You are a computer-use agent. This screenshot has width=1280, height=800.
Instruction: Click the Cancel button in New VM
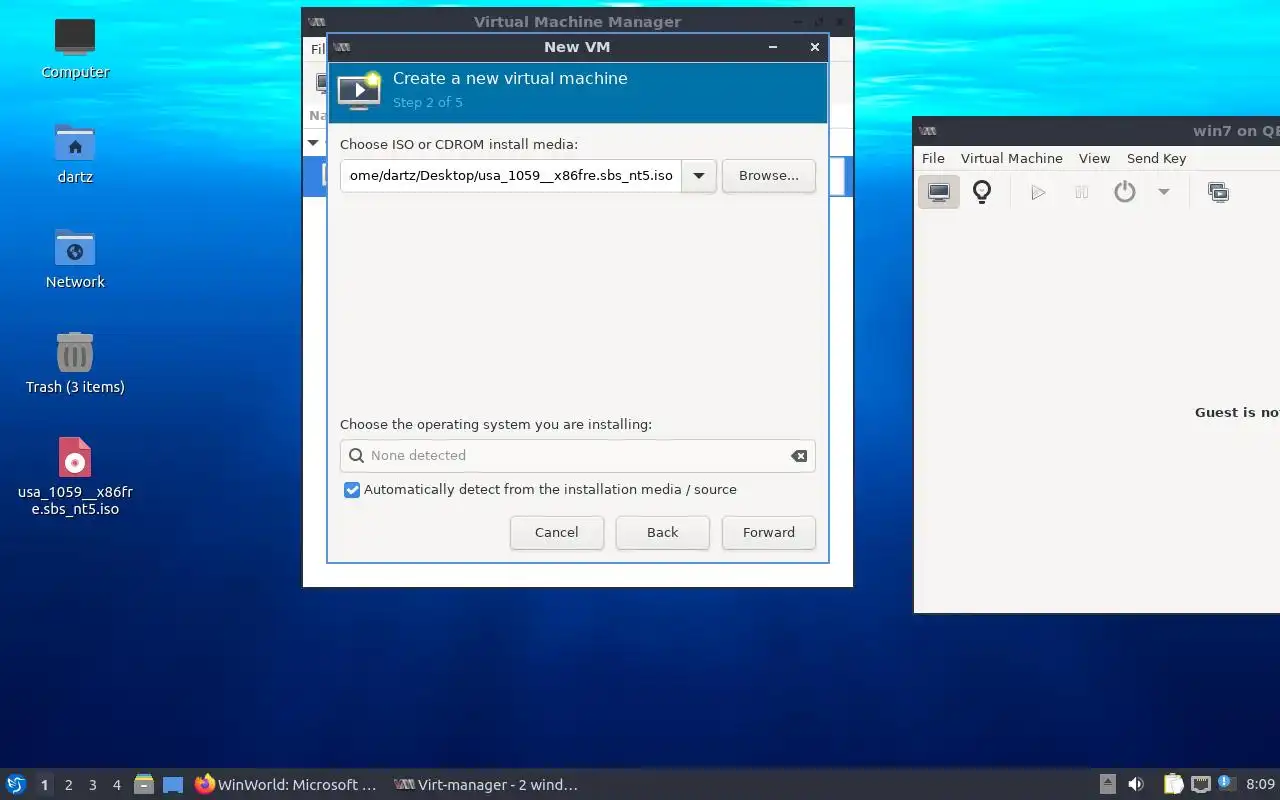click(557, 533)
